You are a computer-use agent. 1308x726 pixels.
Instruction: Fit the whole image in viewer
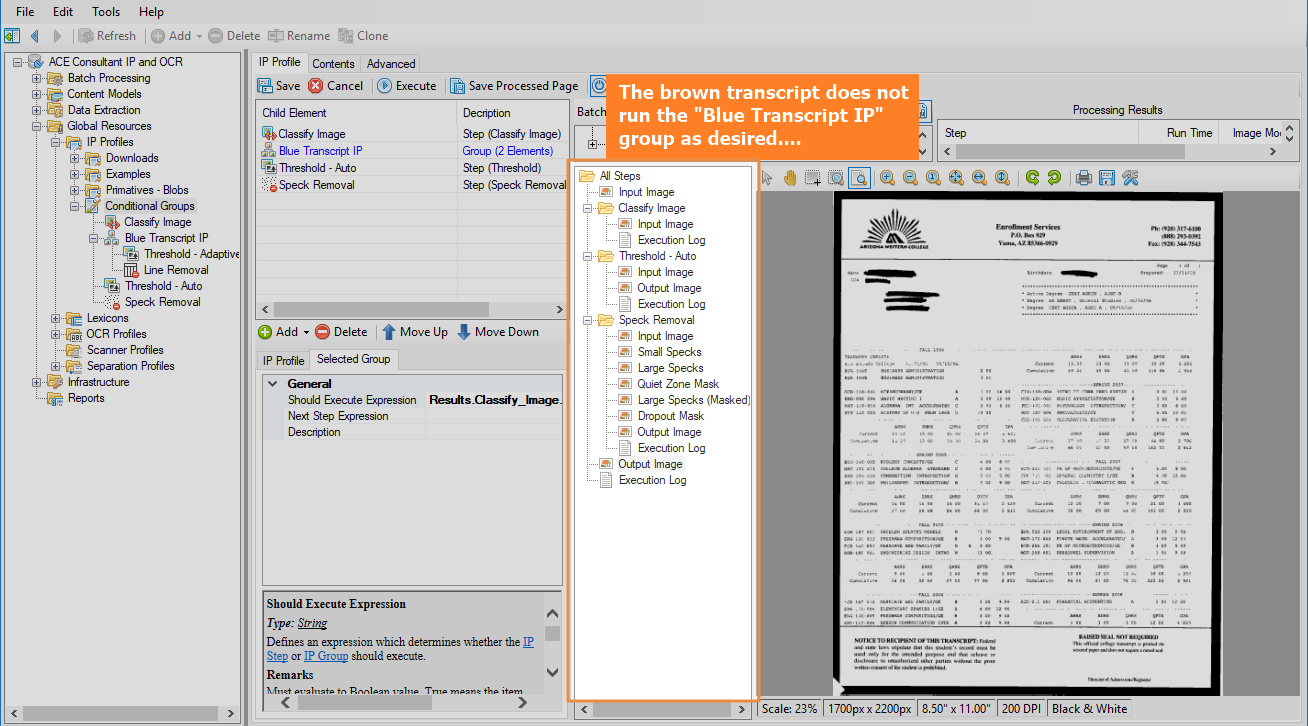point(956,178)
